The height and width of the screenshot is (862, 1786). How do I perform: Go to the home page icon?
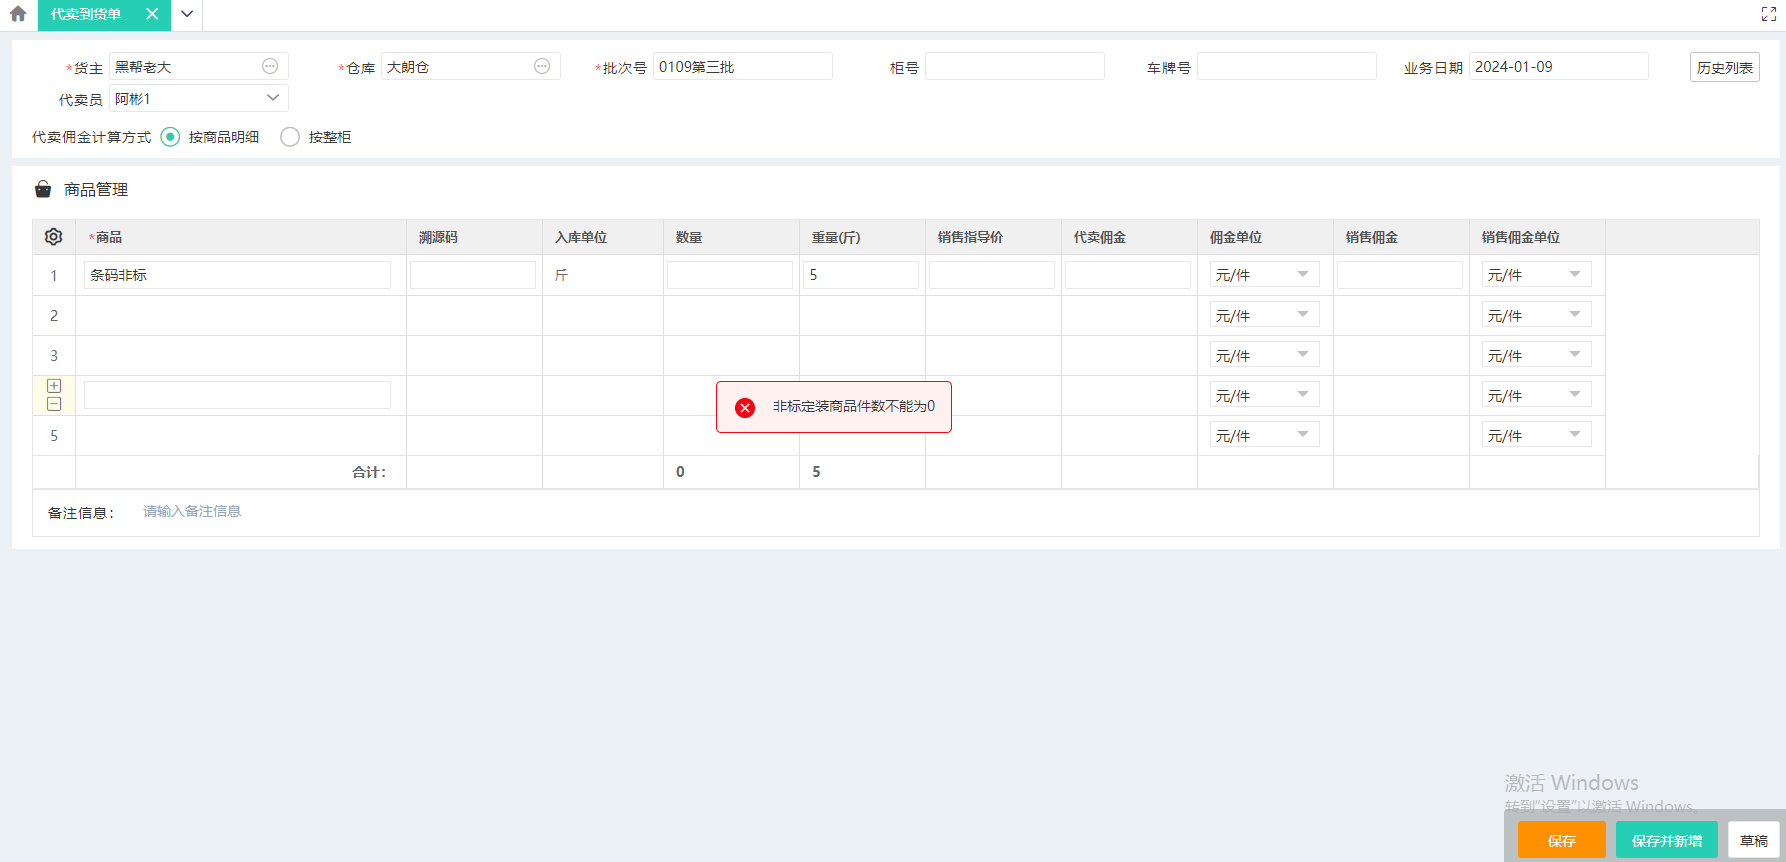(x=18, y=14)
